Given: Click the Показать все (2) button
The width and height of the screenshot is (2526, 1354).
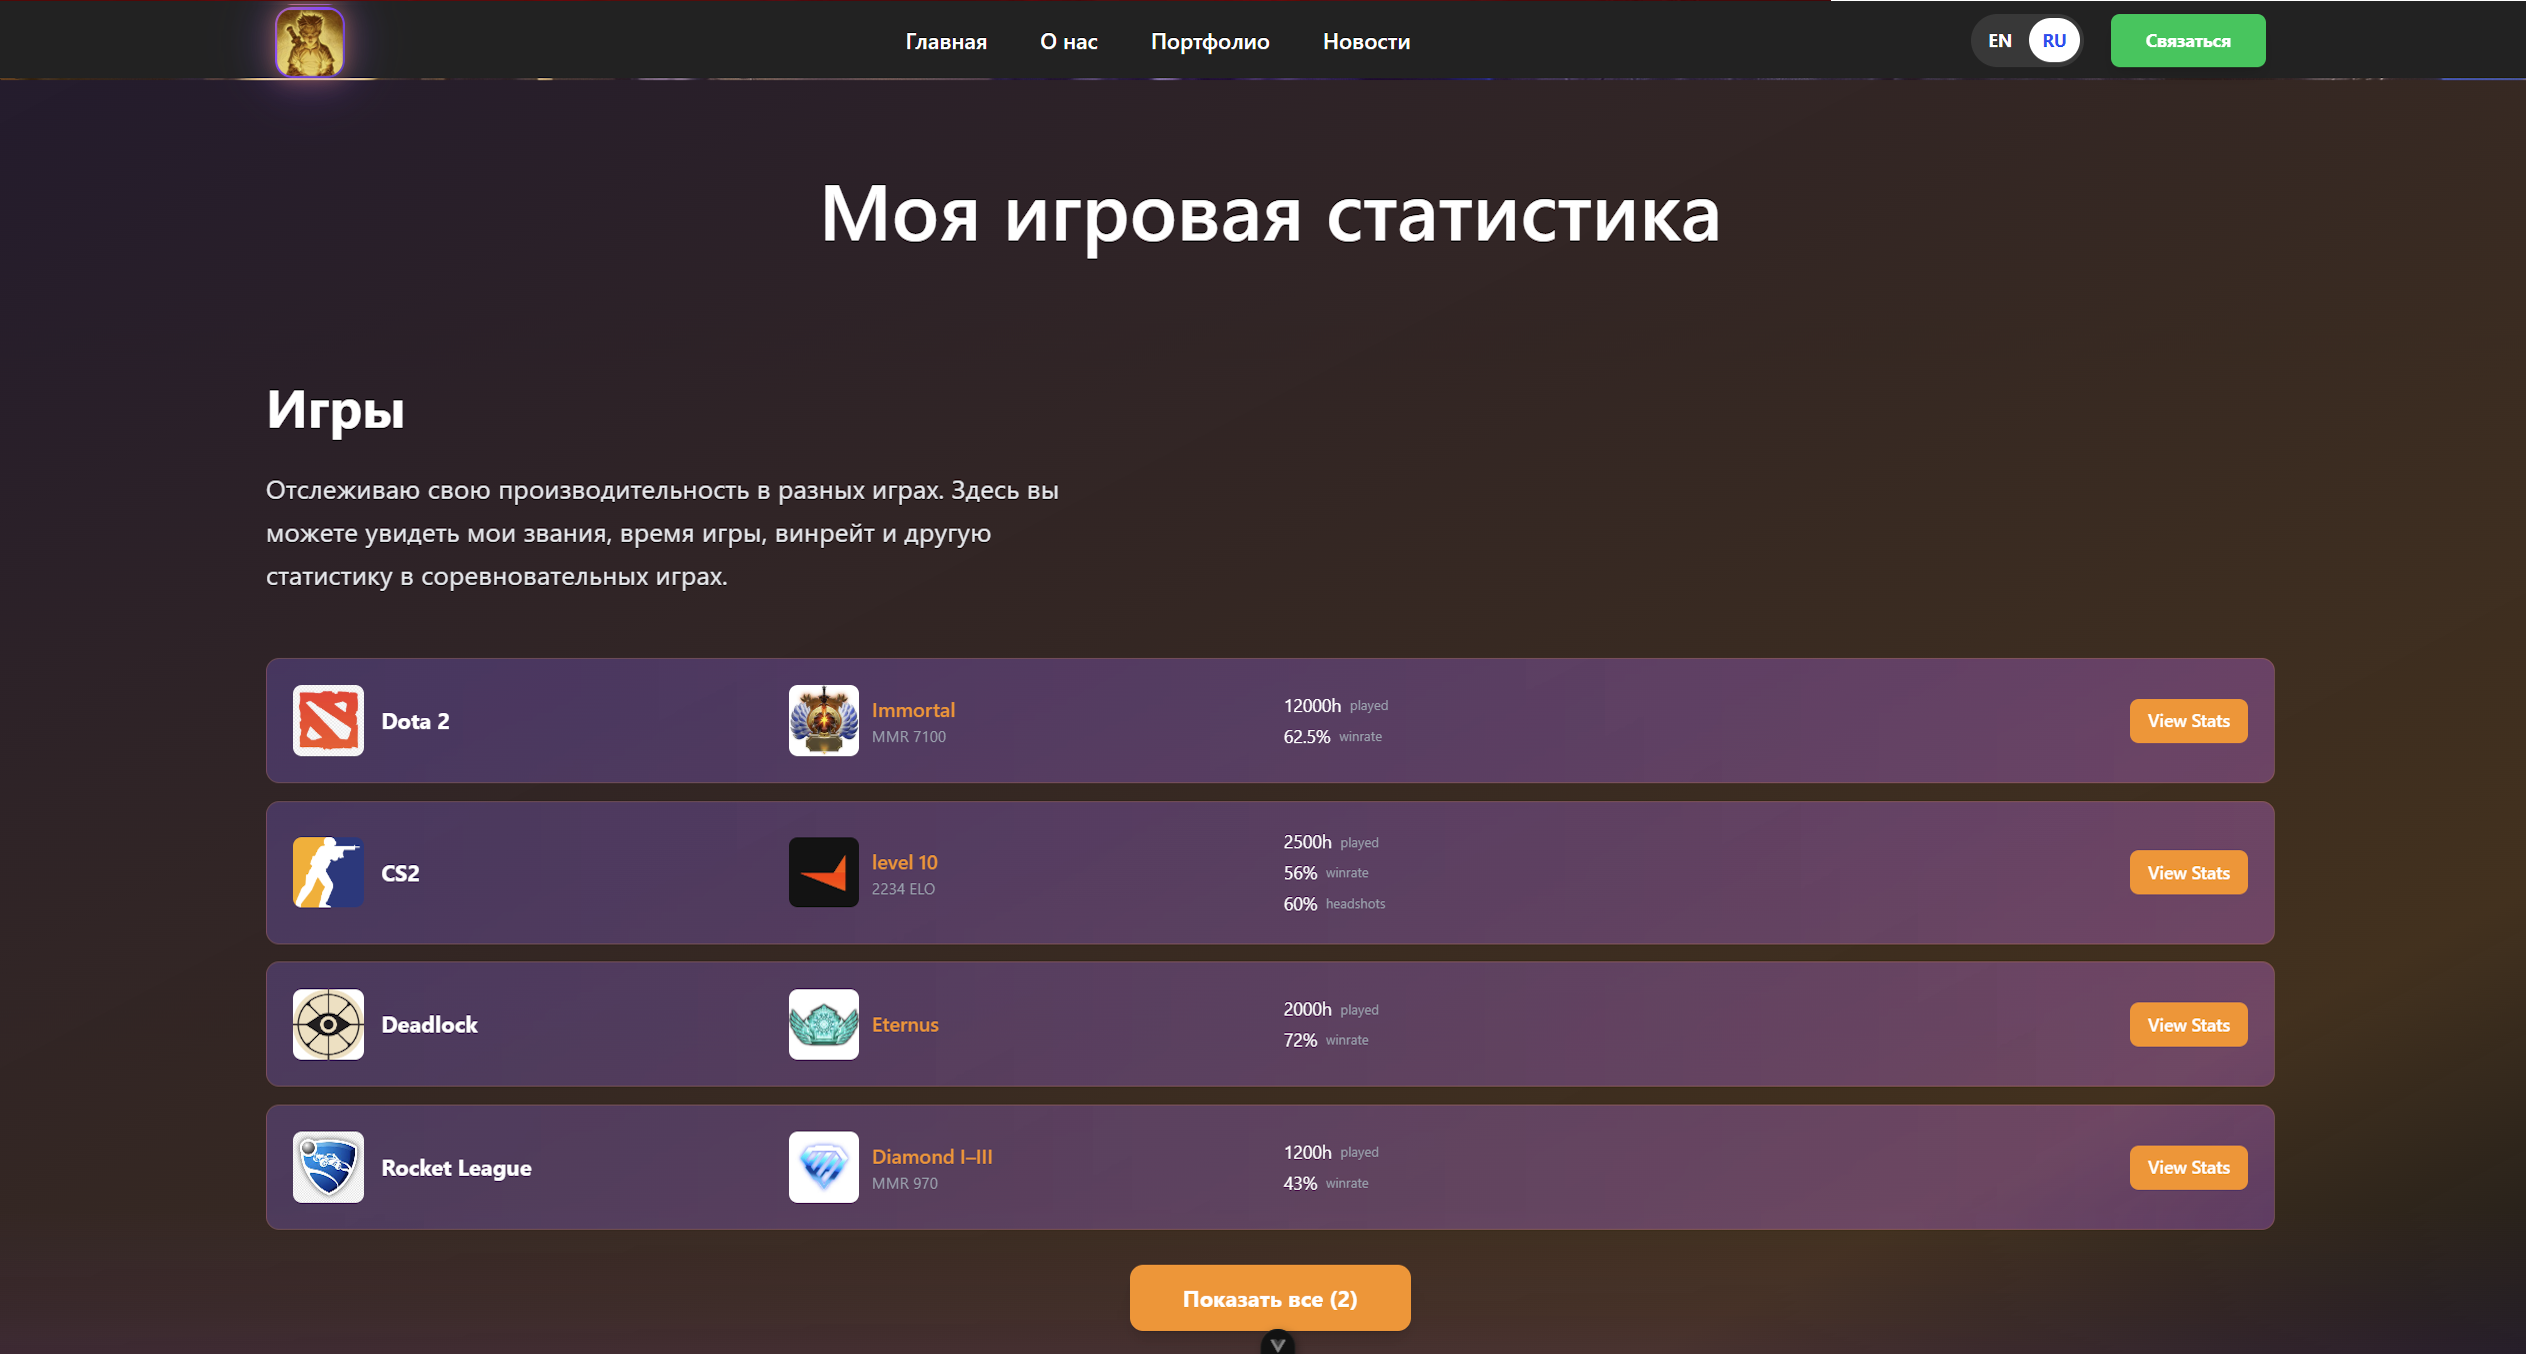Looking at the screenshot, I should pos(1270,1298).
